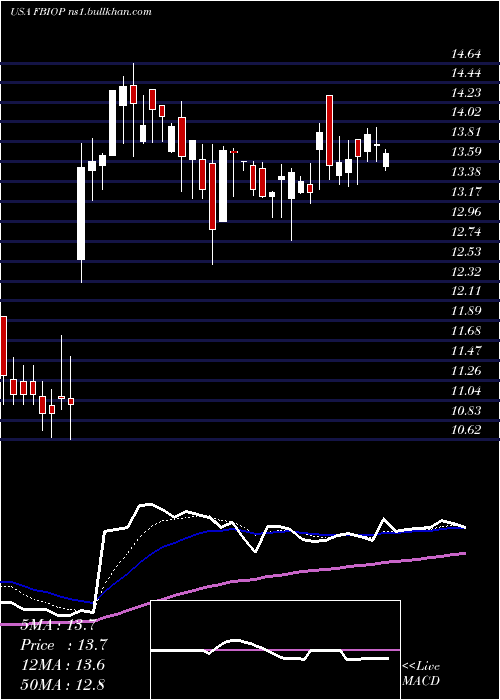Click the 11.47 price axis label

[466, 351]
